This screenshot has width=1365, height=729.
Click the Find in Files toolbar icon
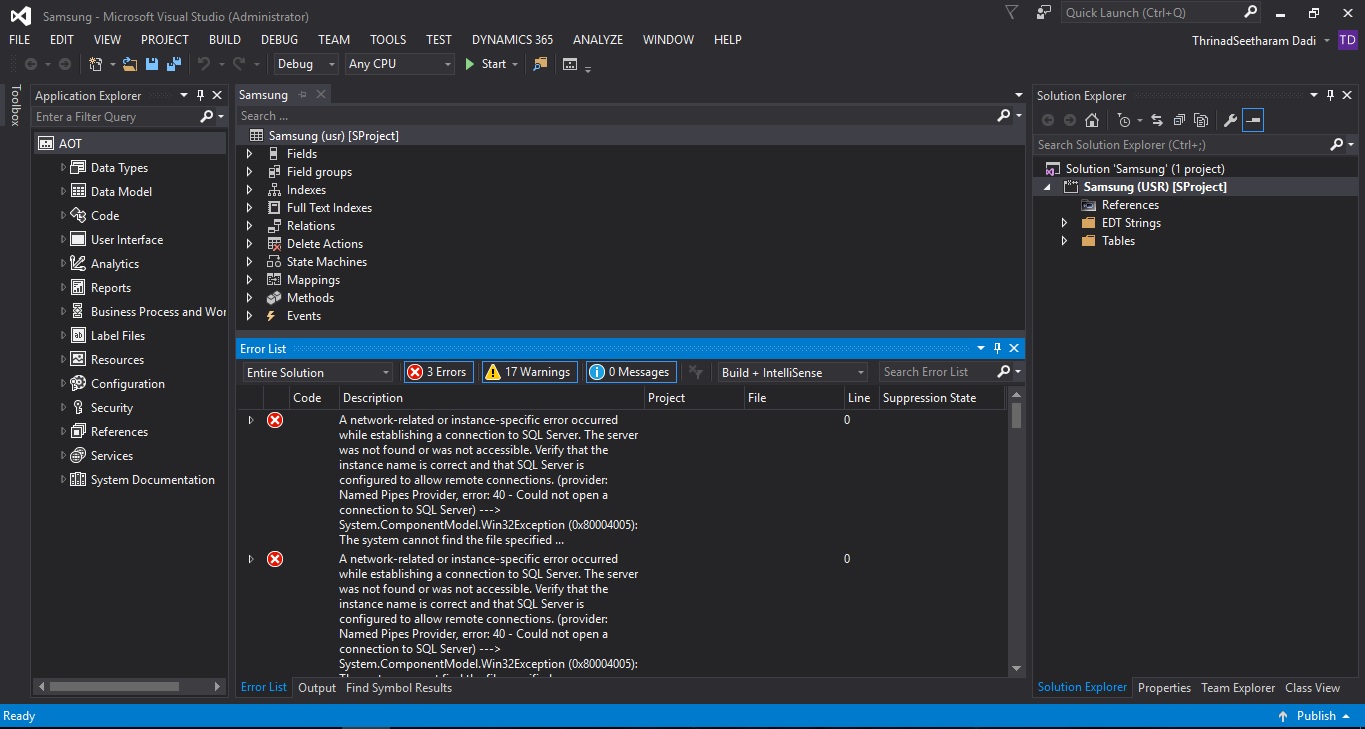540,64
